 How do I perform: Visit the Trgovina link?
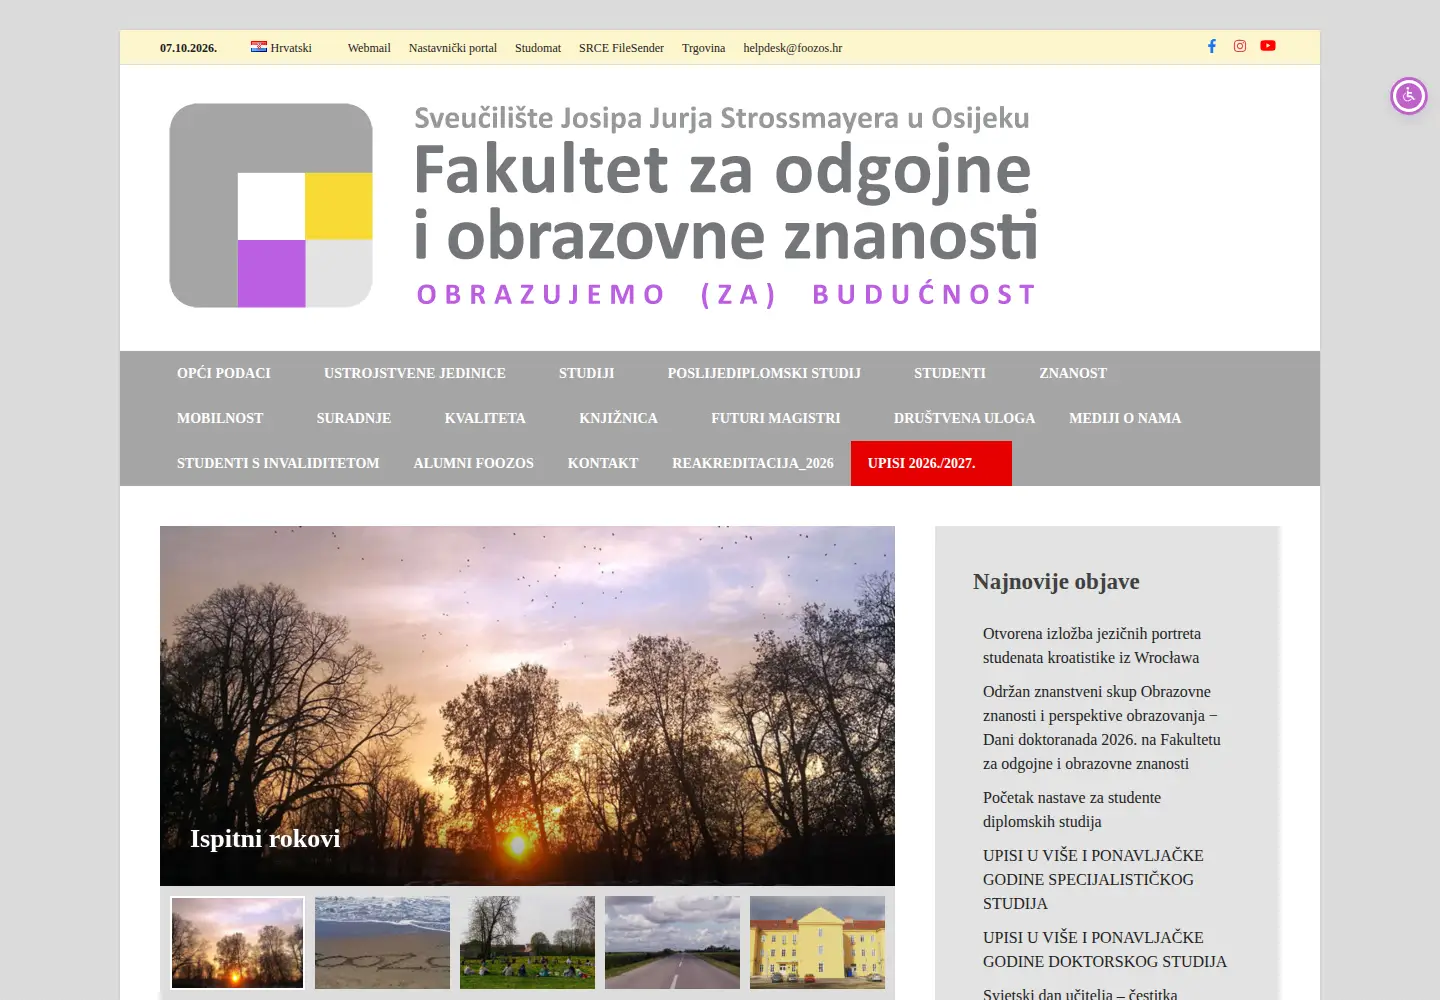(704, 48)
